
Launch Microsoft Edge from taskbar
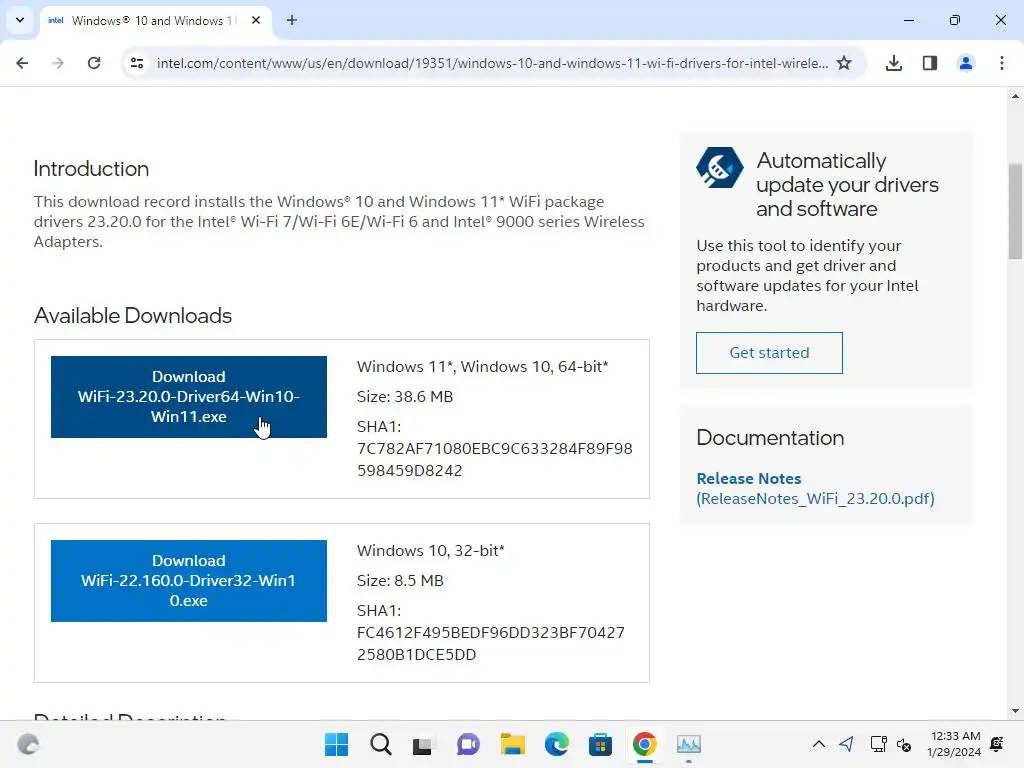pyautogui.click(x=556, y=744)
